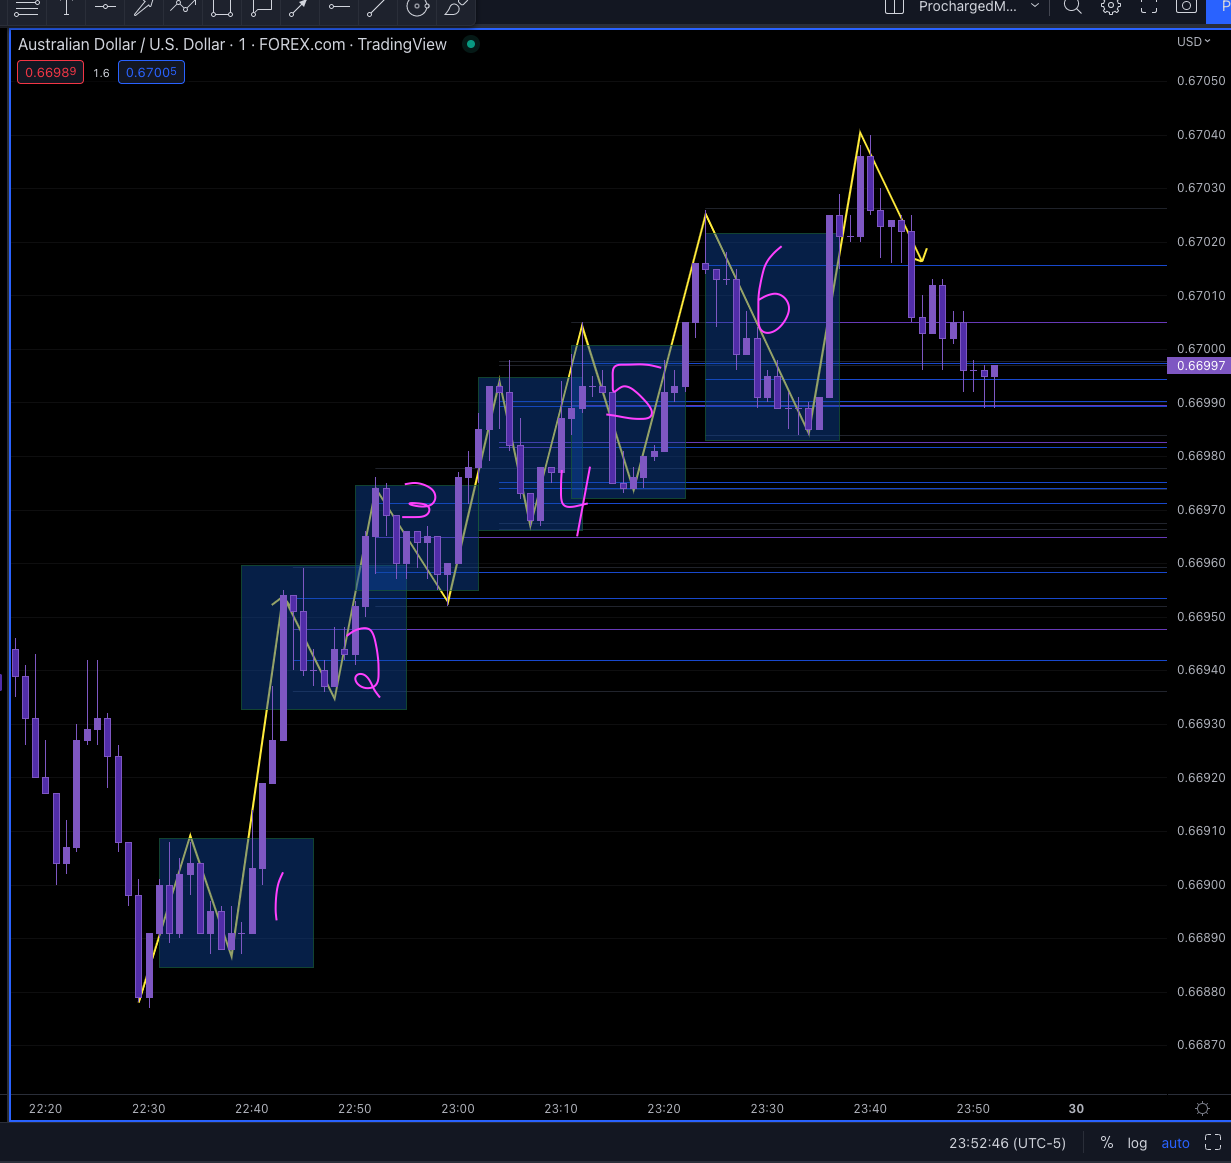
Task: Toggle fullscreen chart mode
Action: pos(1148,8)
